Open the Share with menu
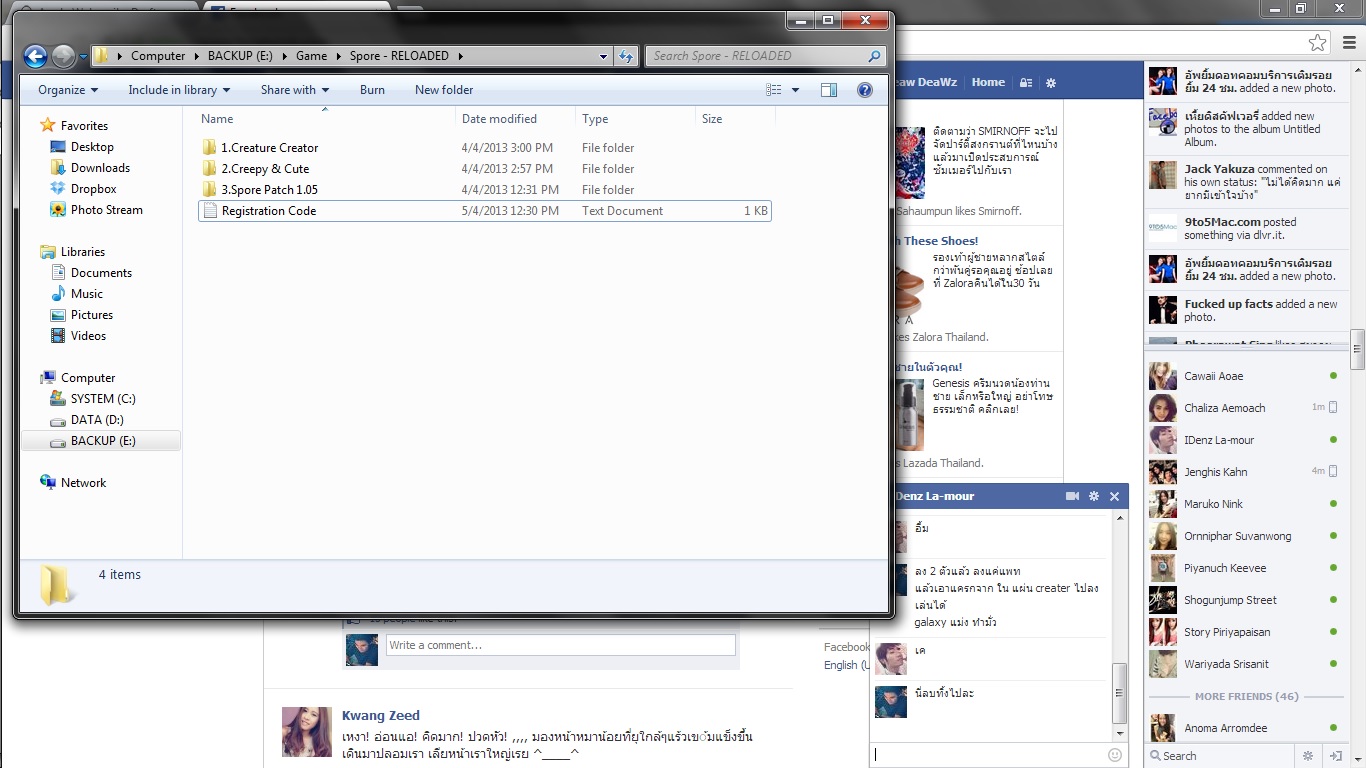 click(x=295, y=90)
